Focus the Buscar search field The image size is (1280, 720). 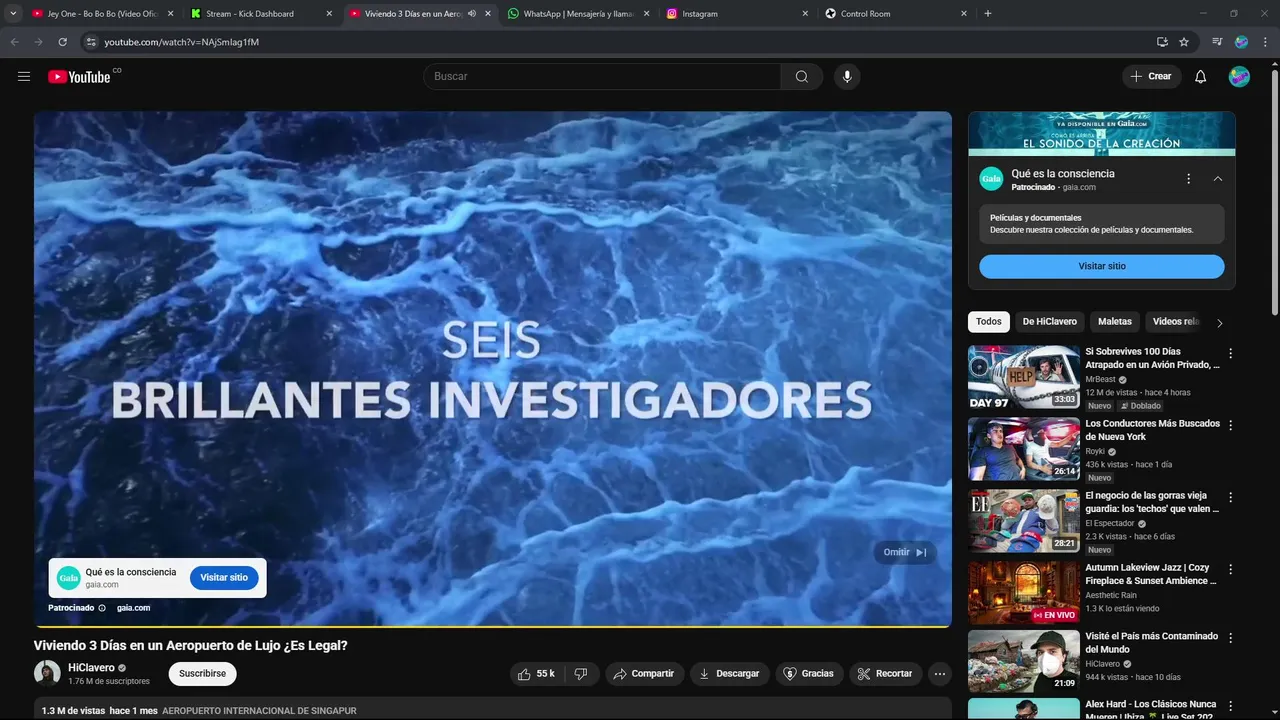pos(603,76)
